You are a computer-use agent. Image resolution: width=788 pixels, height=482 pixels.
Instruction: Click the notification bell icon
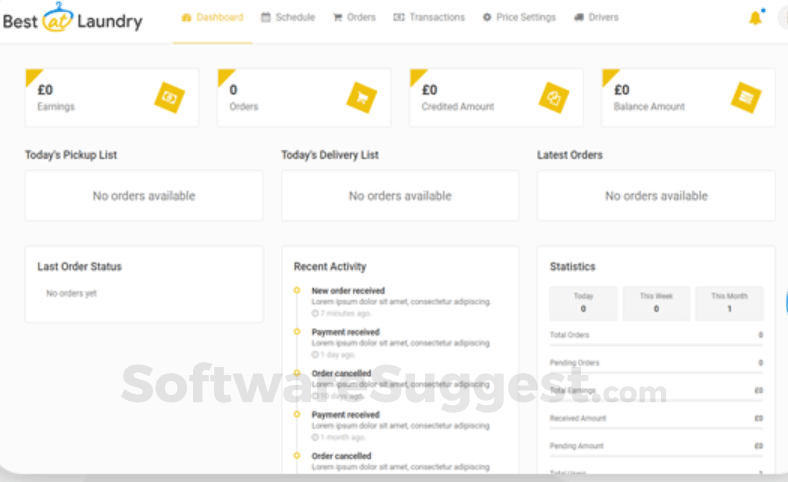point(755,18)
